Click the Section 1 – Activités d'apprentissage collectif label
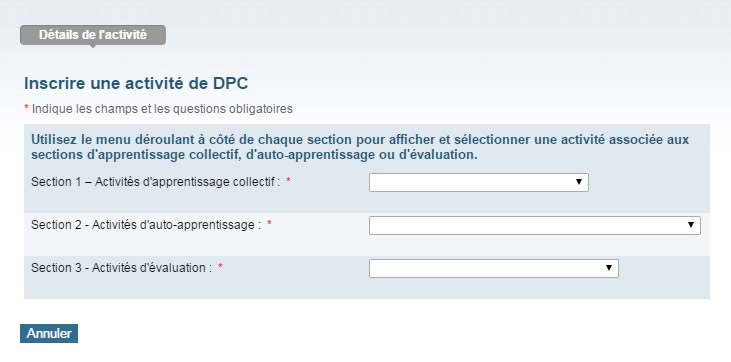Image resolution: width=731 pixels, height=362 pixels. [x=156, y=182]
